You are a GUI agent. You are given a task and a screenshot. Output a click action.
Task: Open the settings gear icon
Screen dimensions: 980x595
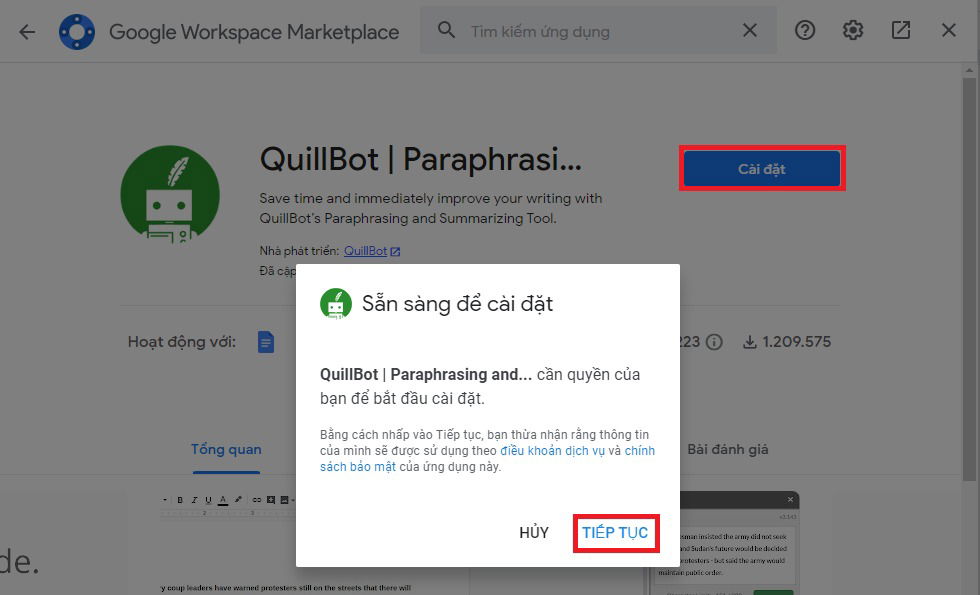coord(852,30)
